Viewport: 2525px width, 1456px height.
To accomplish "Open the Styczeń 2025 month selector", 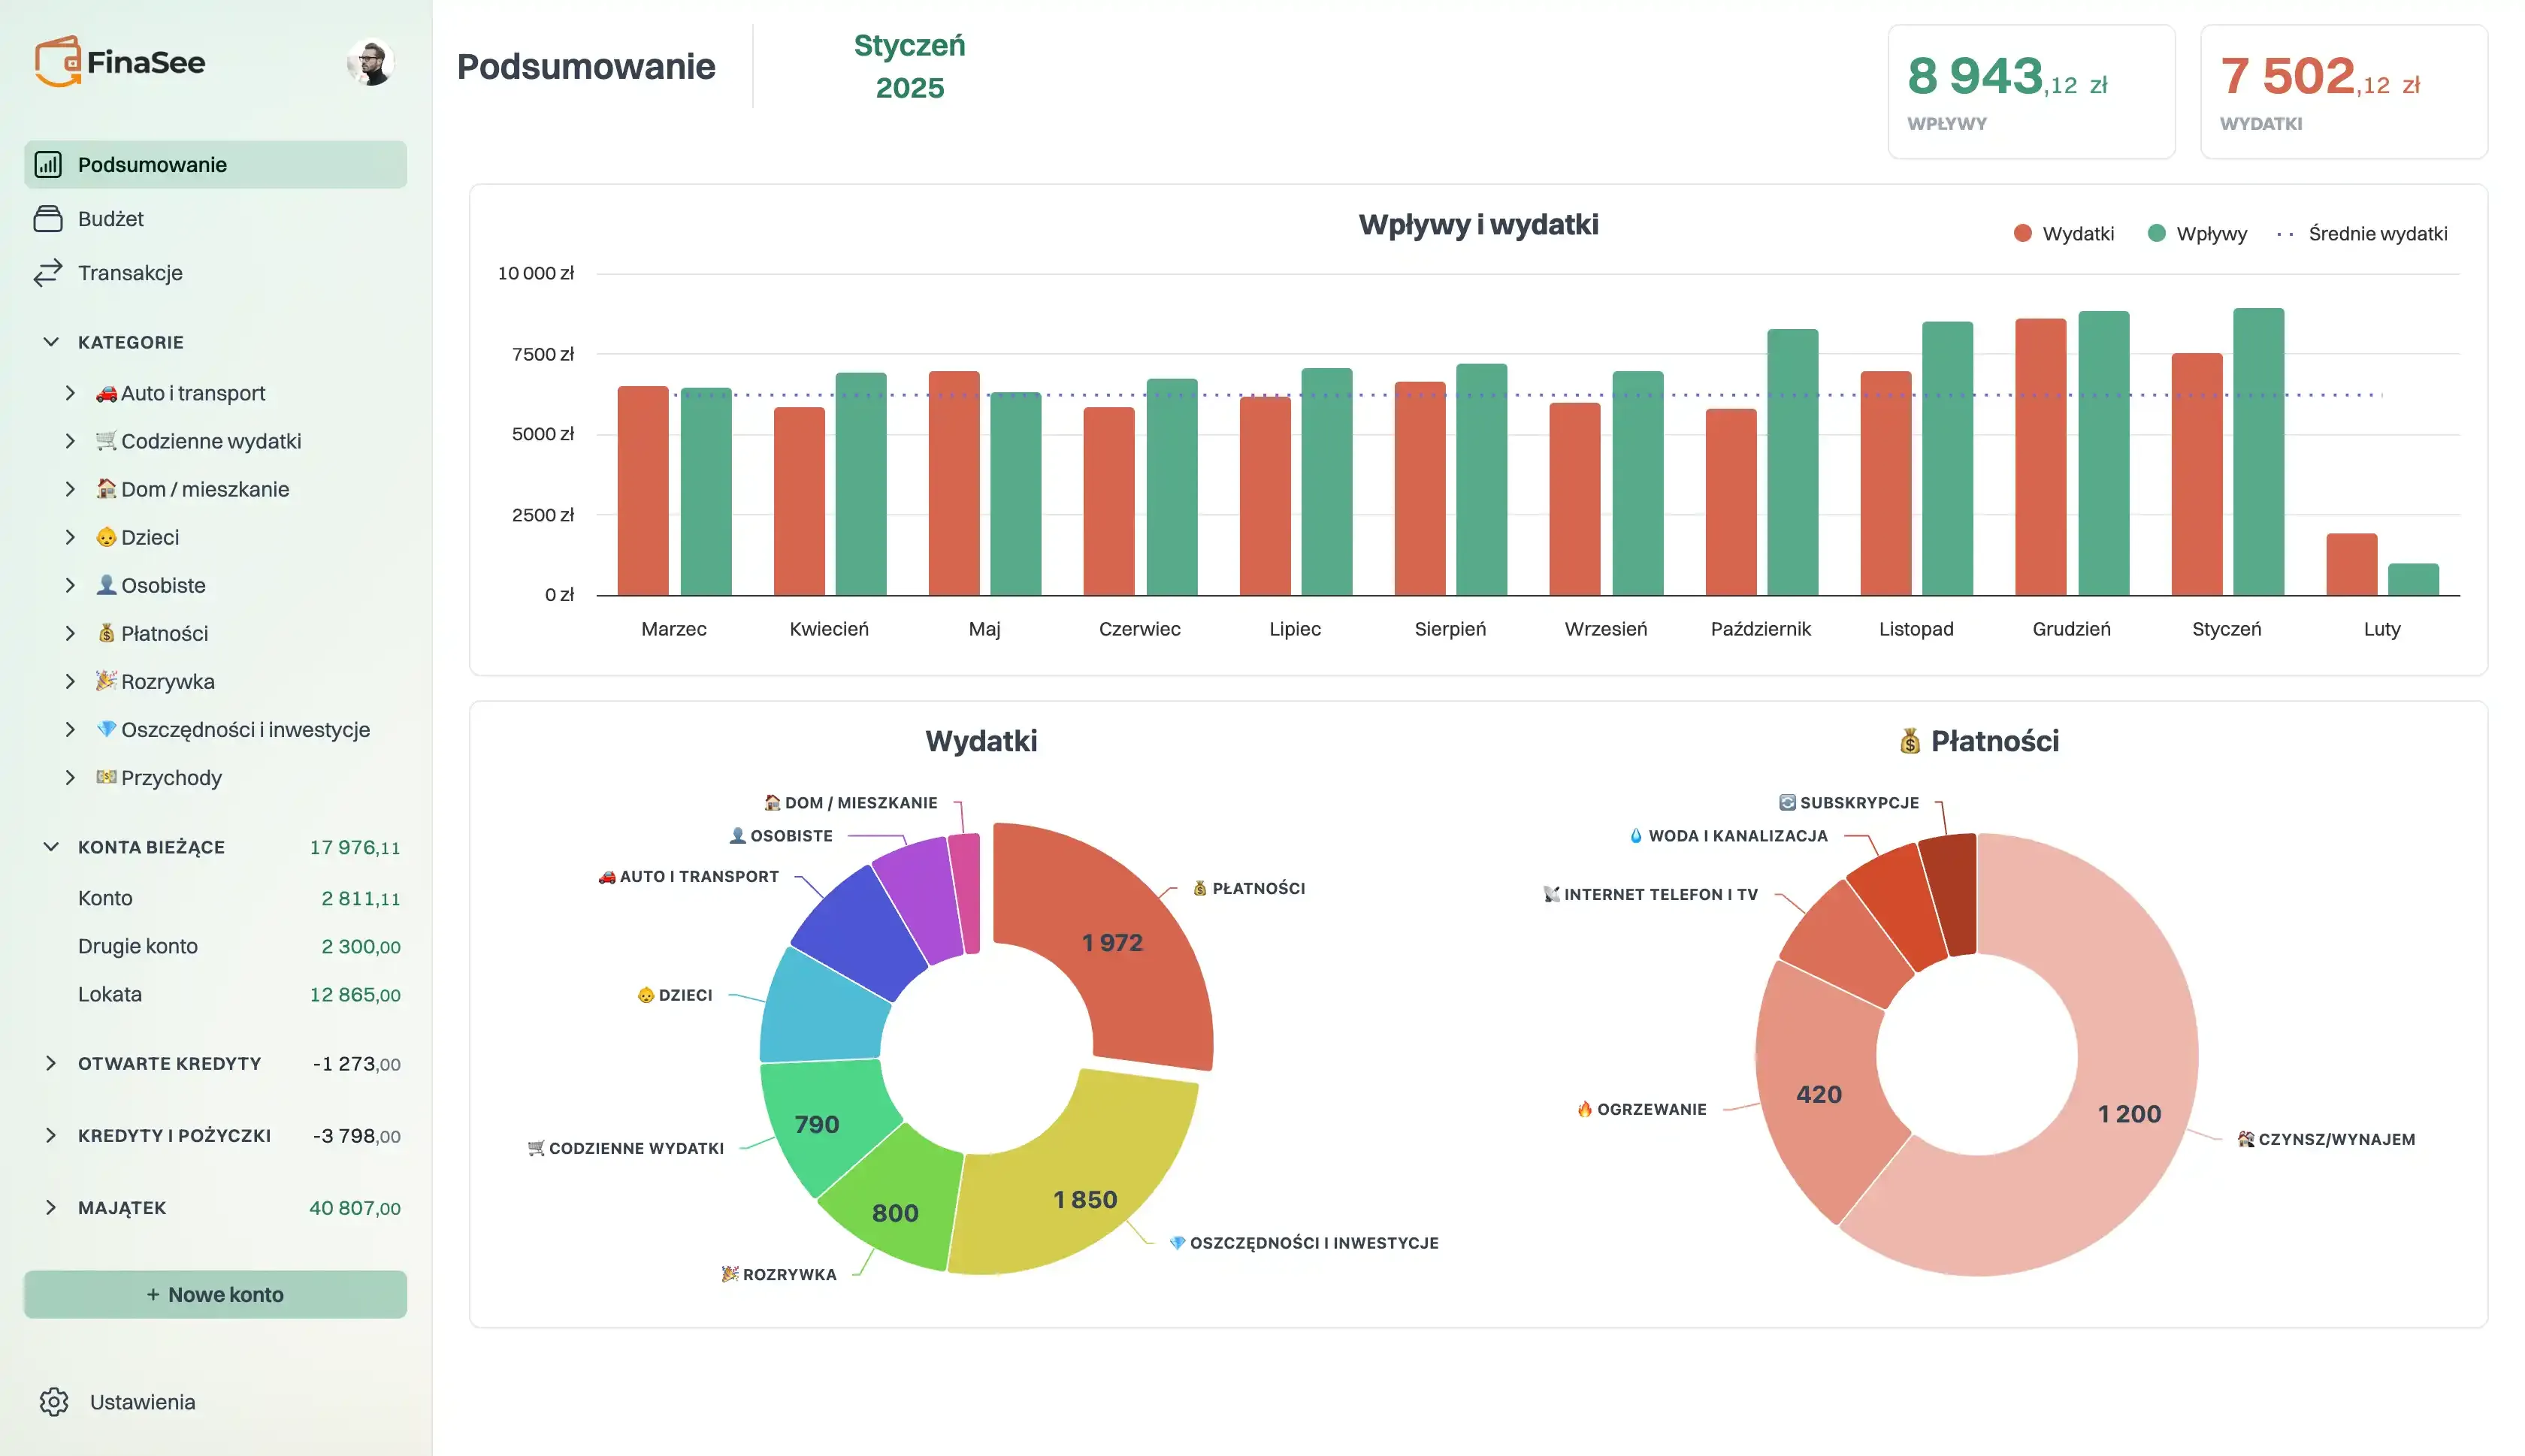I will 909,65.
